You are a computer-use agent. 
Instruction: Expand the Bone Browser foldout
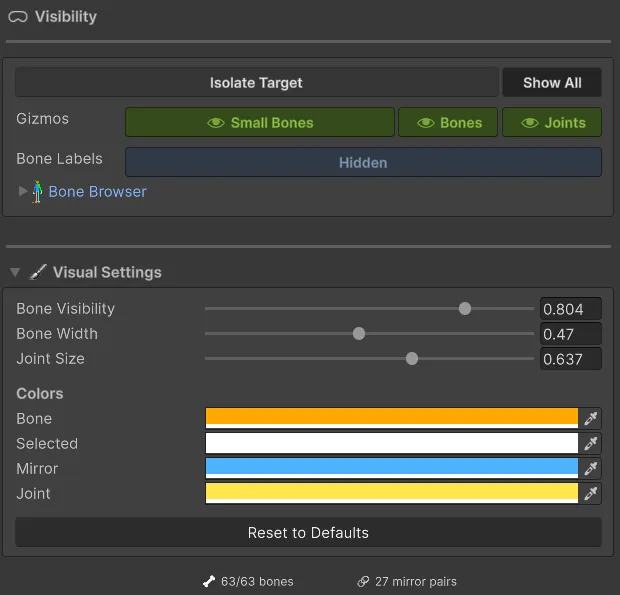[x=24, y=192]
